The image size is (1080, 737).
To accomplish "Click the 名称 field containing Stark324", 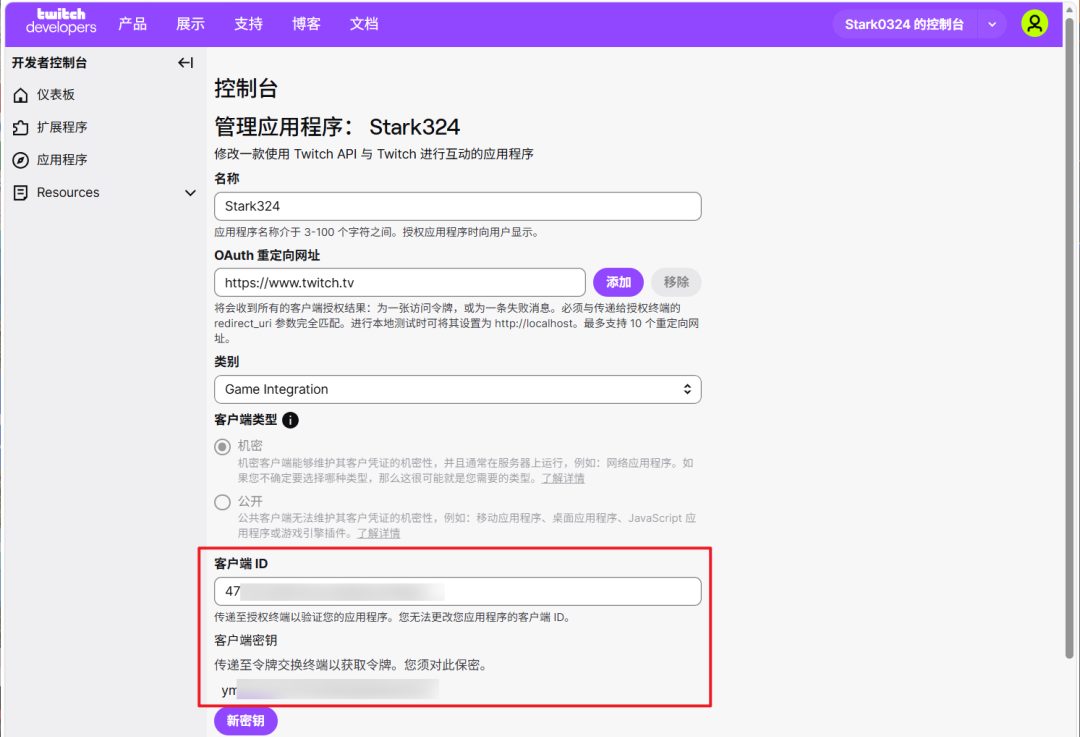I will point(457,206).
